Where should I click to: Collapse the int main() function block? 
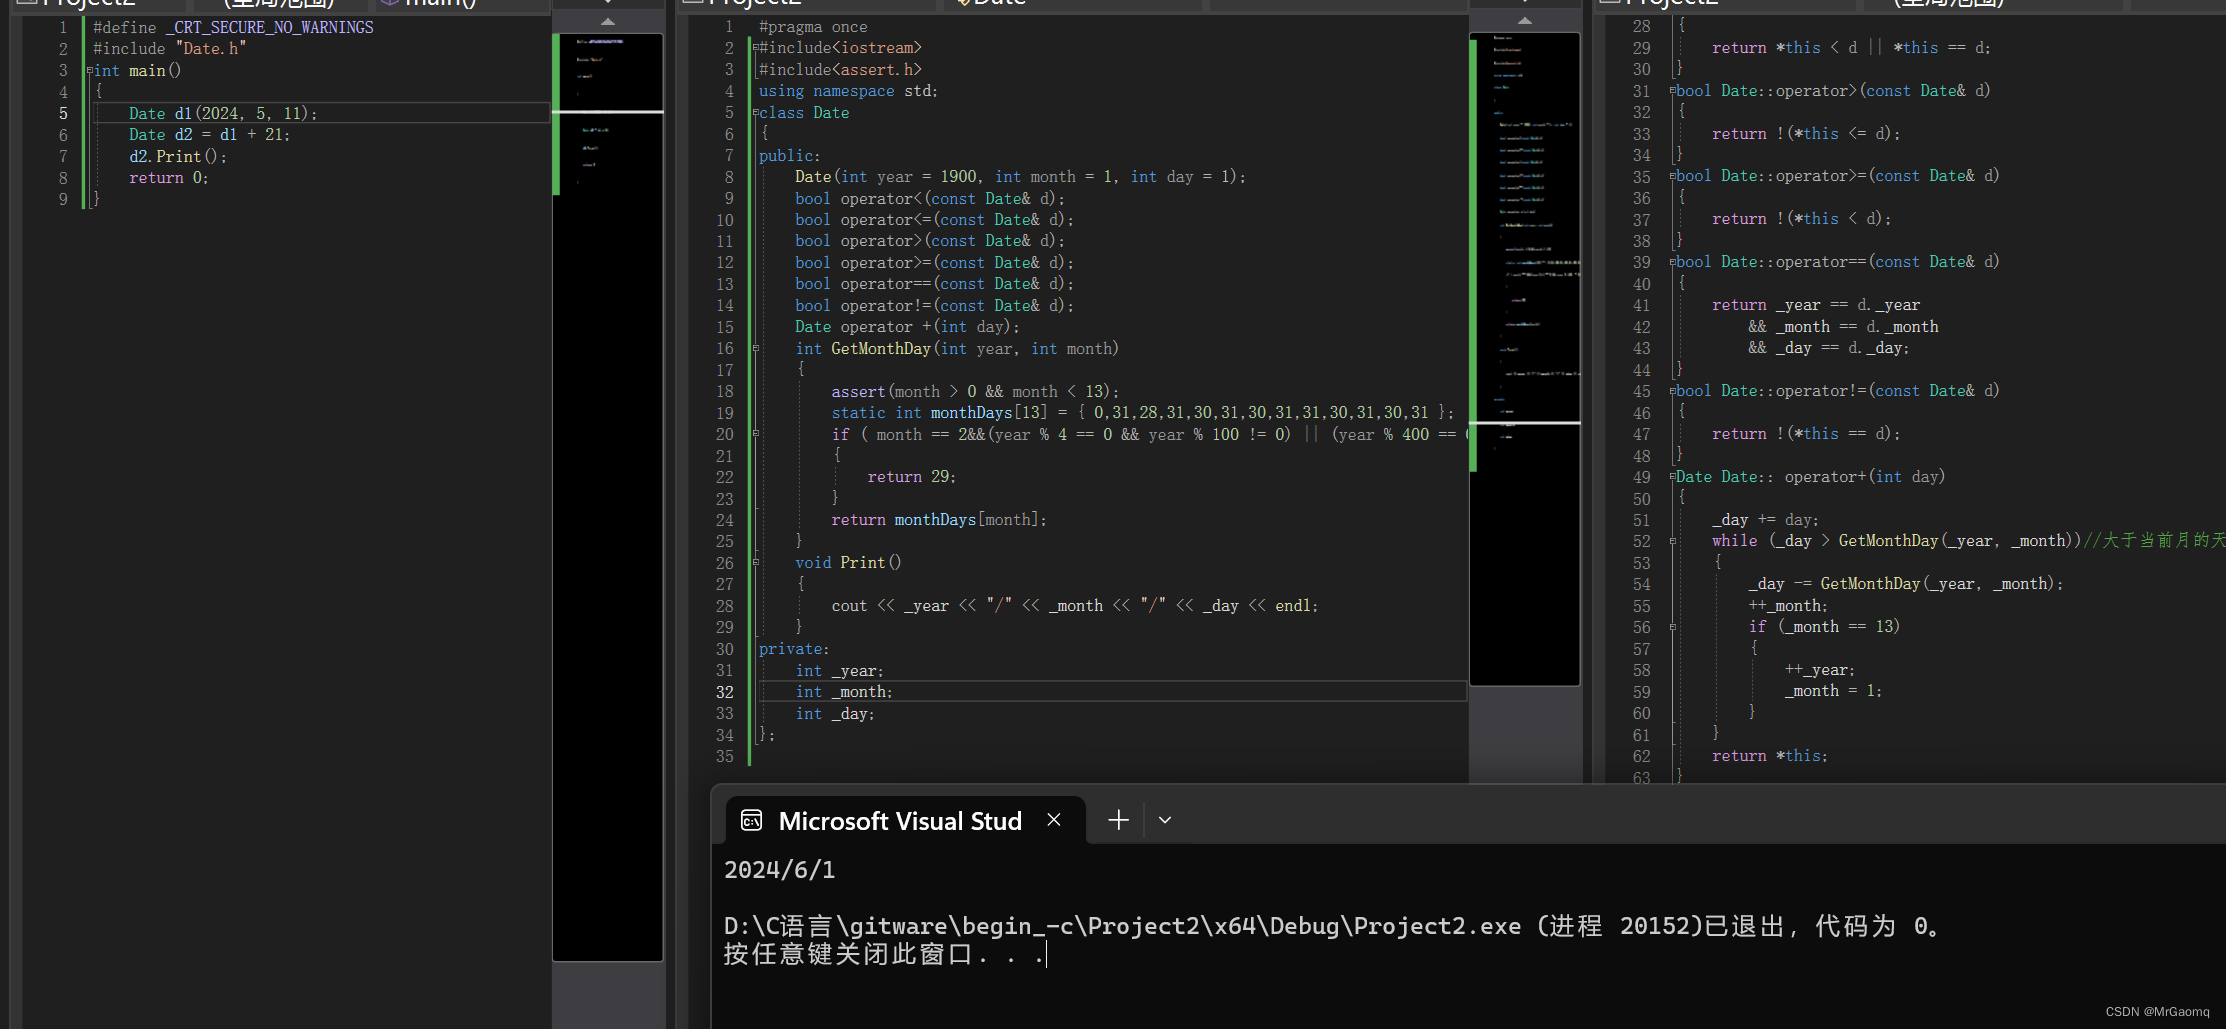[89, 71]
